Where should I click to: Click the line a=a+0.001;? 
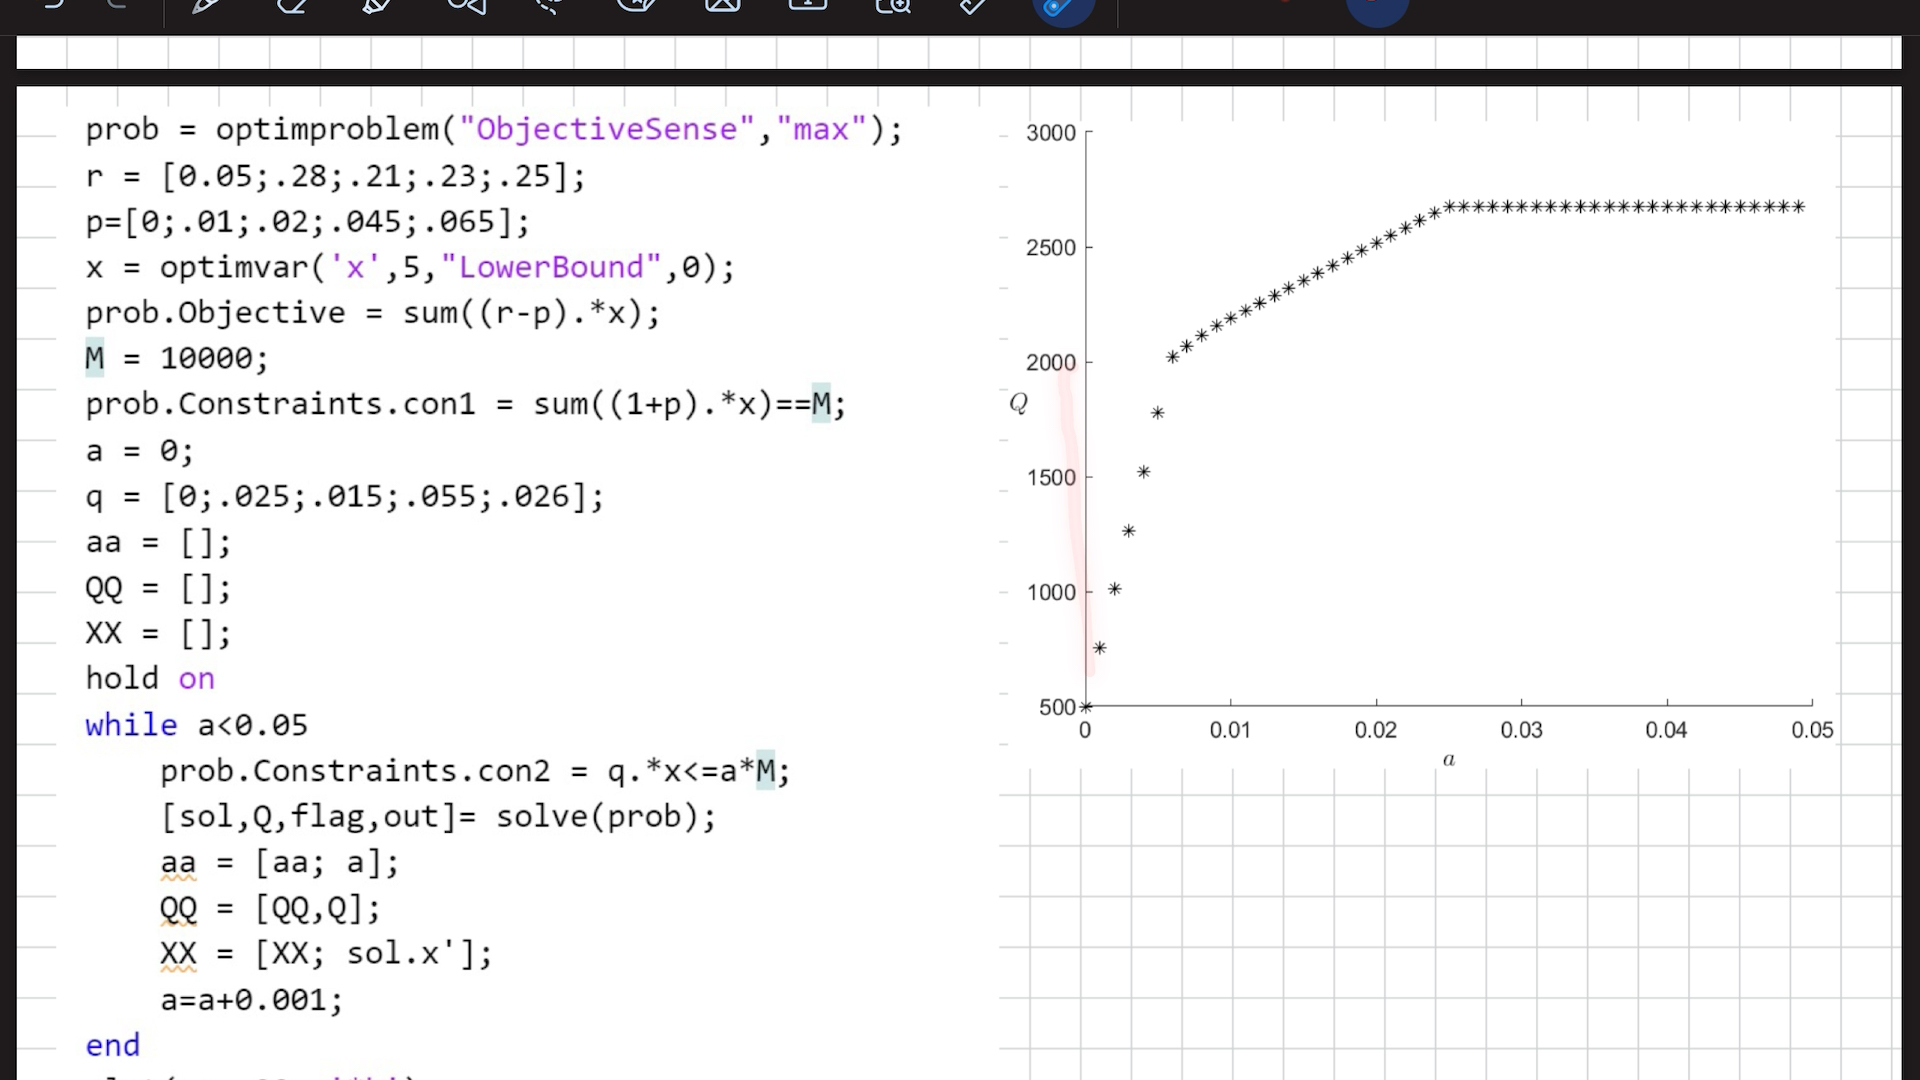pyautogui.click(x=252, y=1000)
